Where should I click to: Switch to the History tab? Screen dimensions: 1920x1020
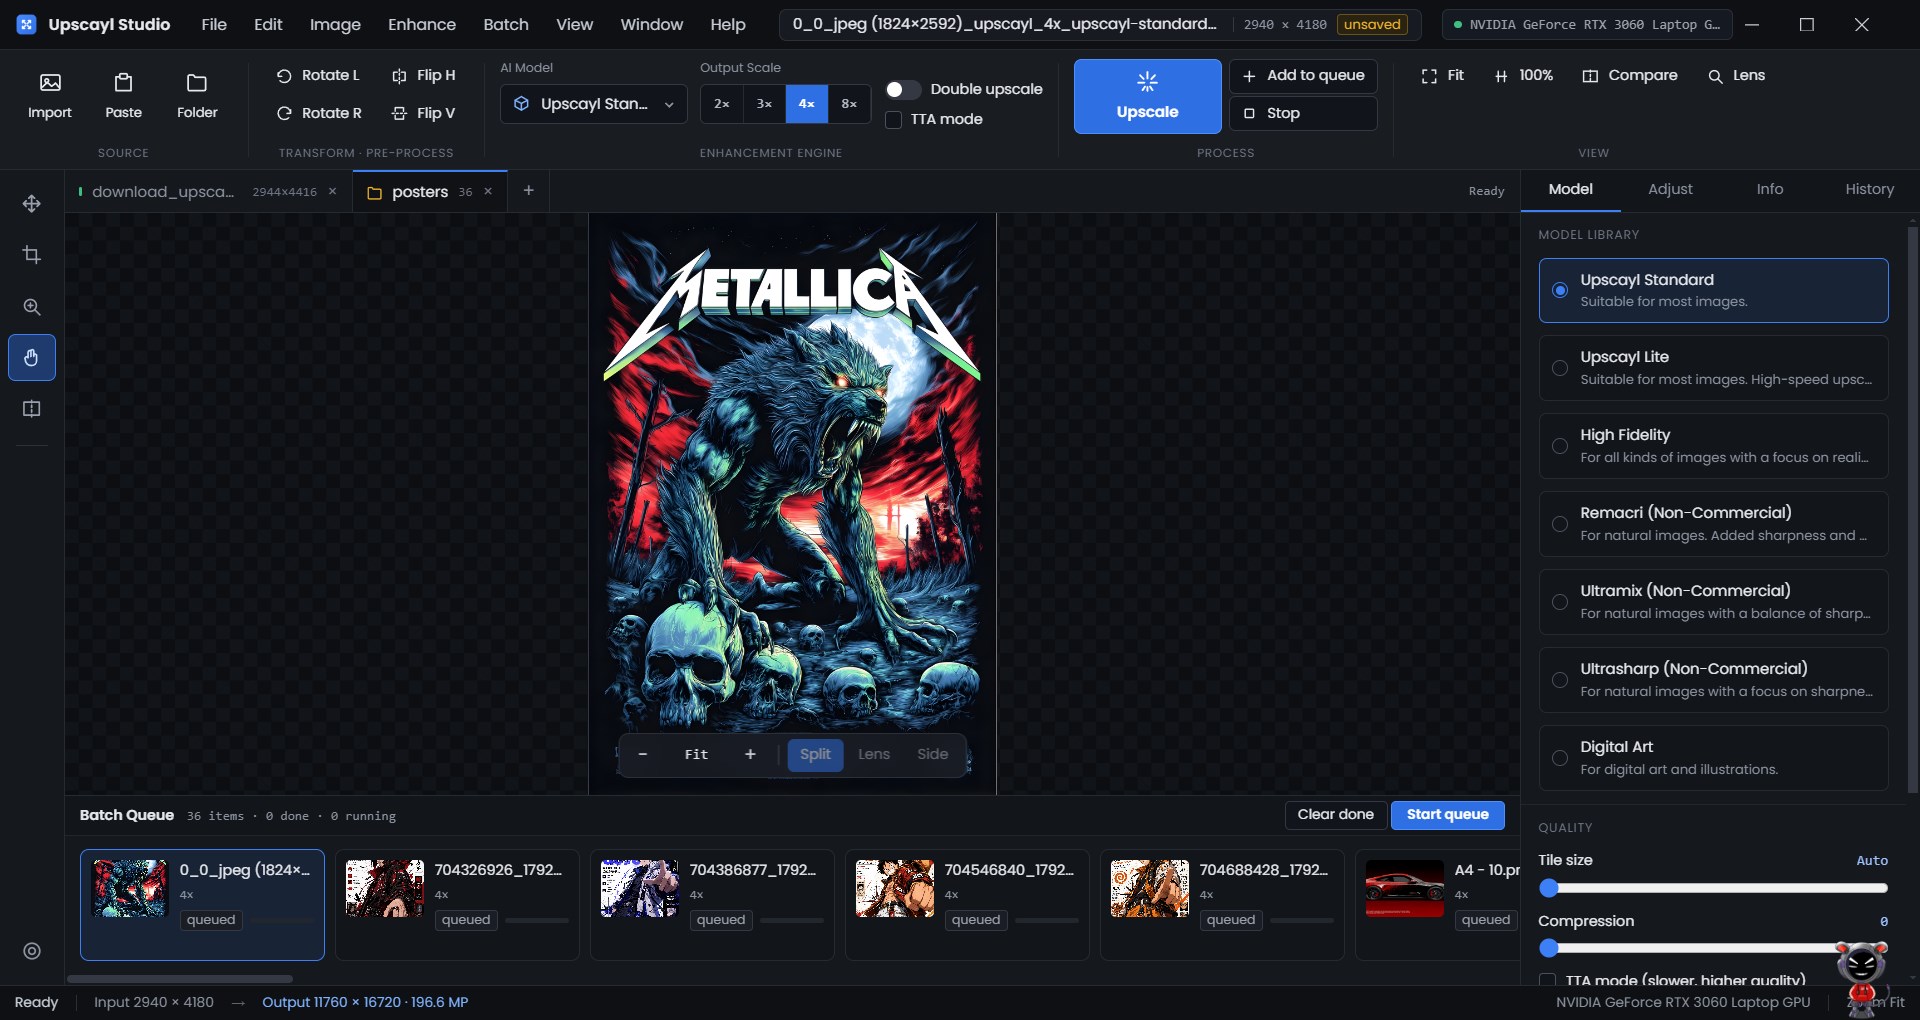[1869, 189]
